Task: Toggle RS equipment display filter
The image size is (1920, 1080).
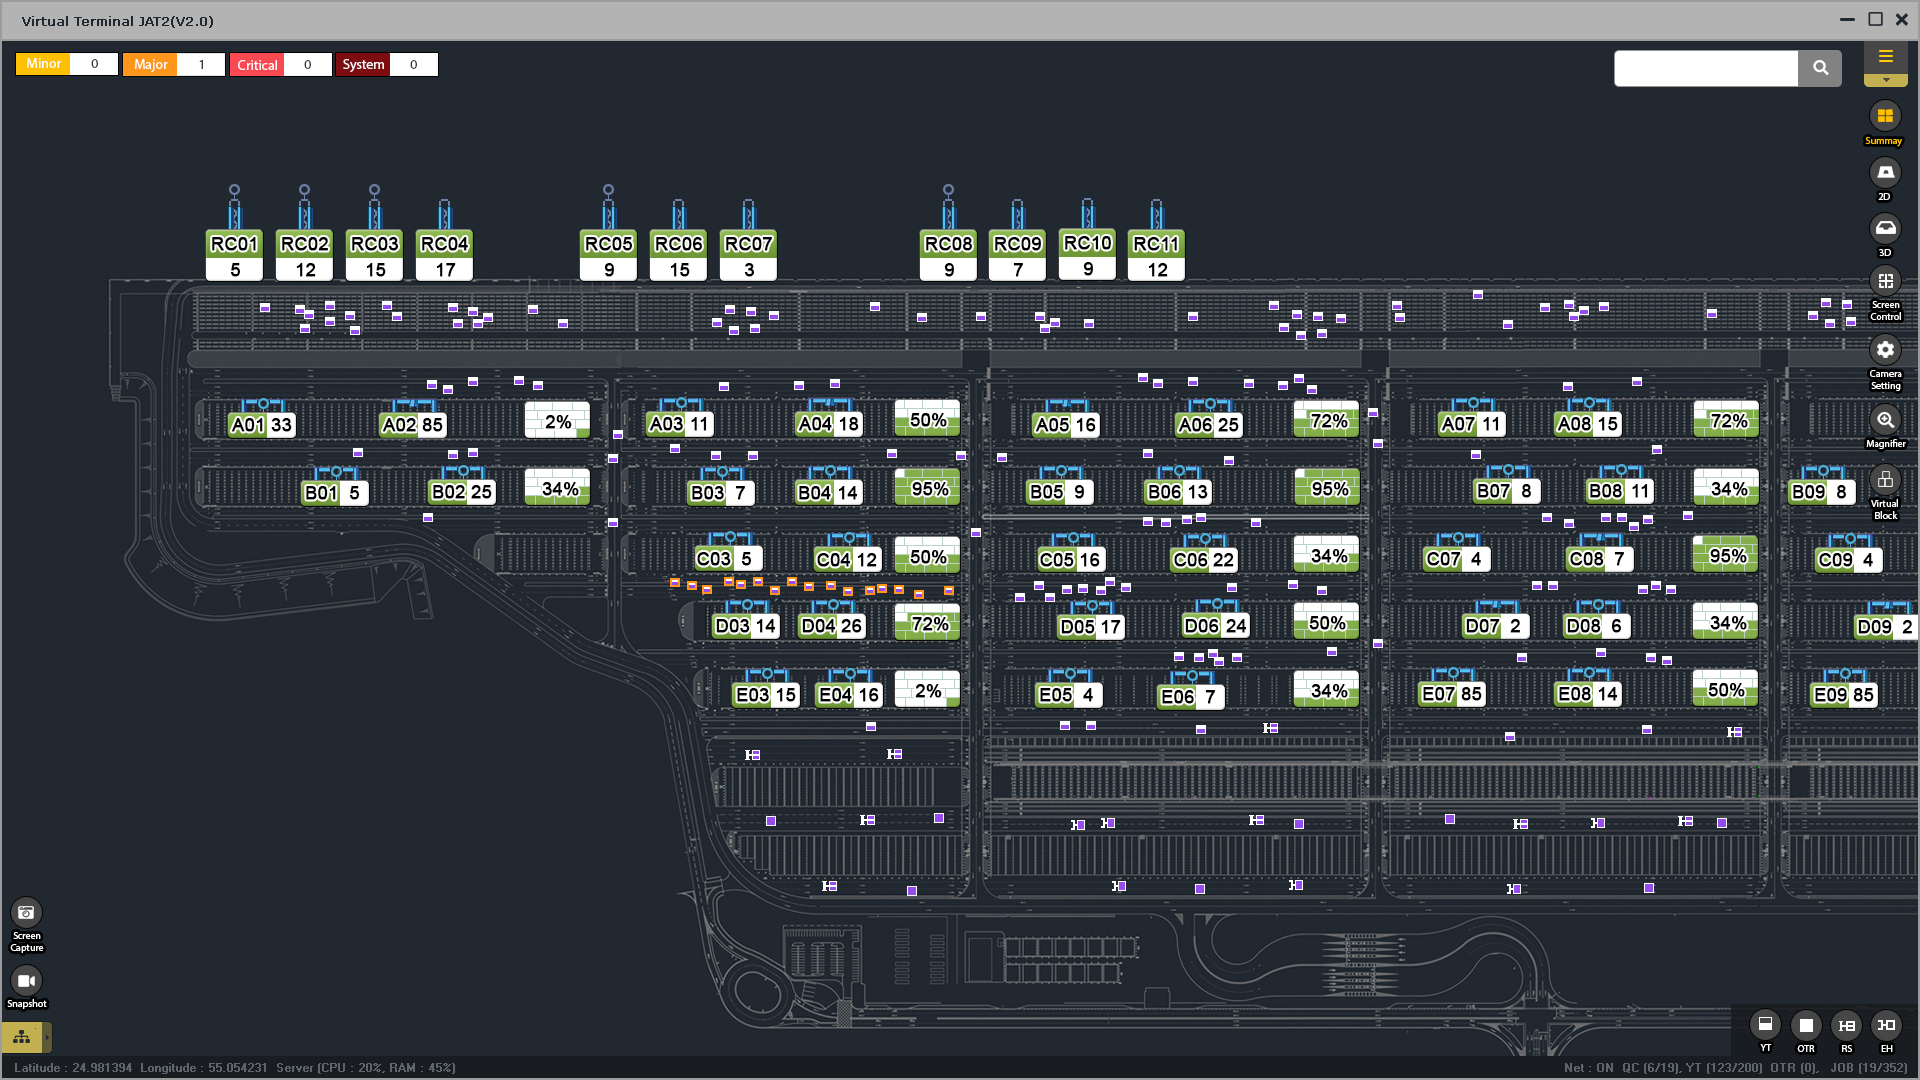Action: [x=1846, y=1025]
